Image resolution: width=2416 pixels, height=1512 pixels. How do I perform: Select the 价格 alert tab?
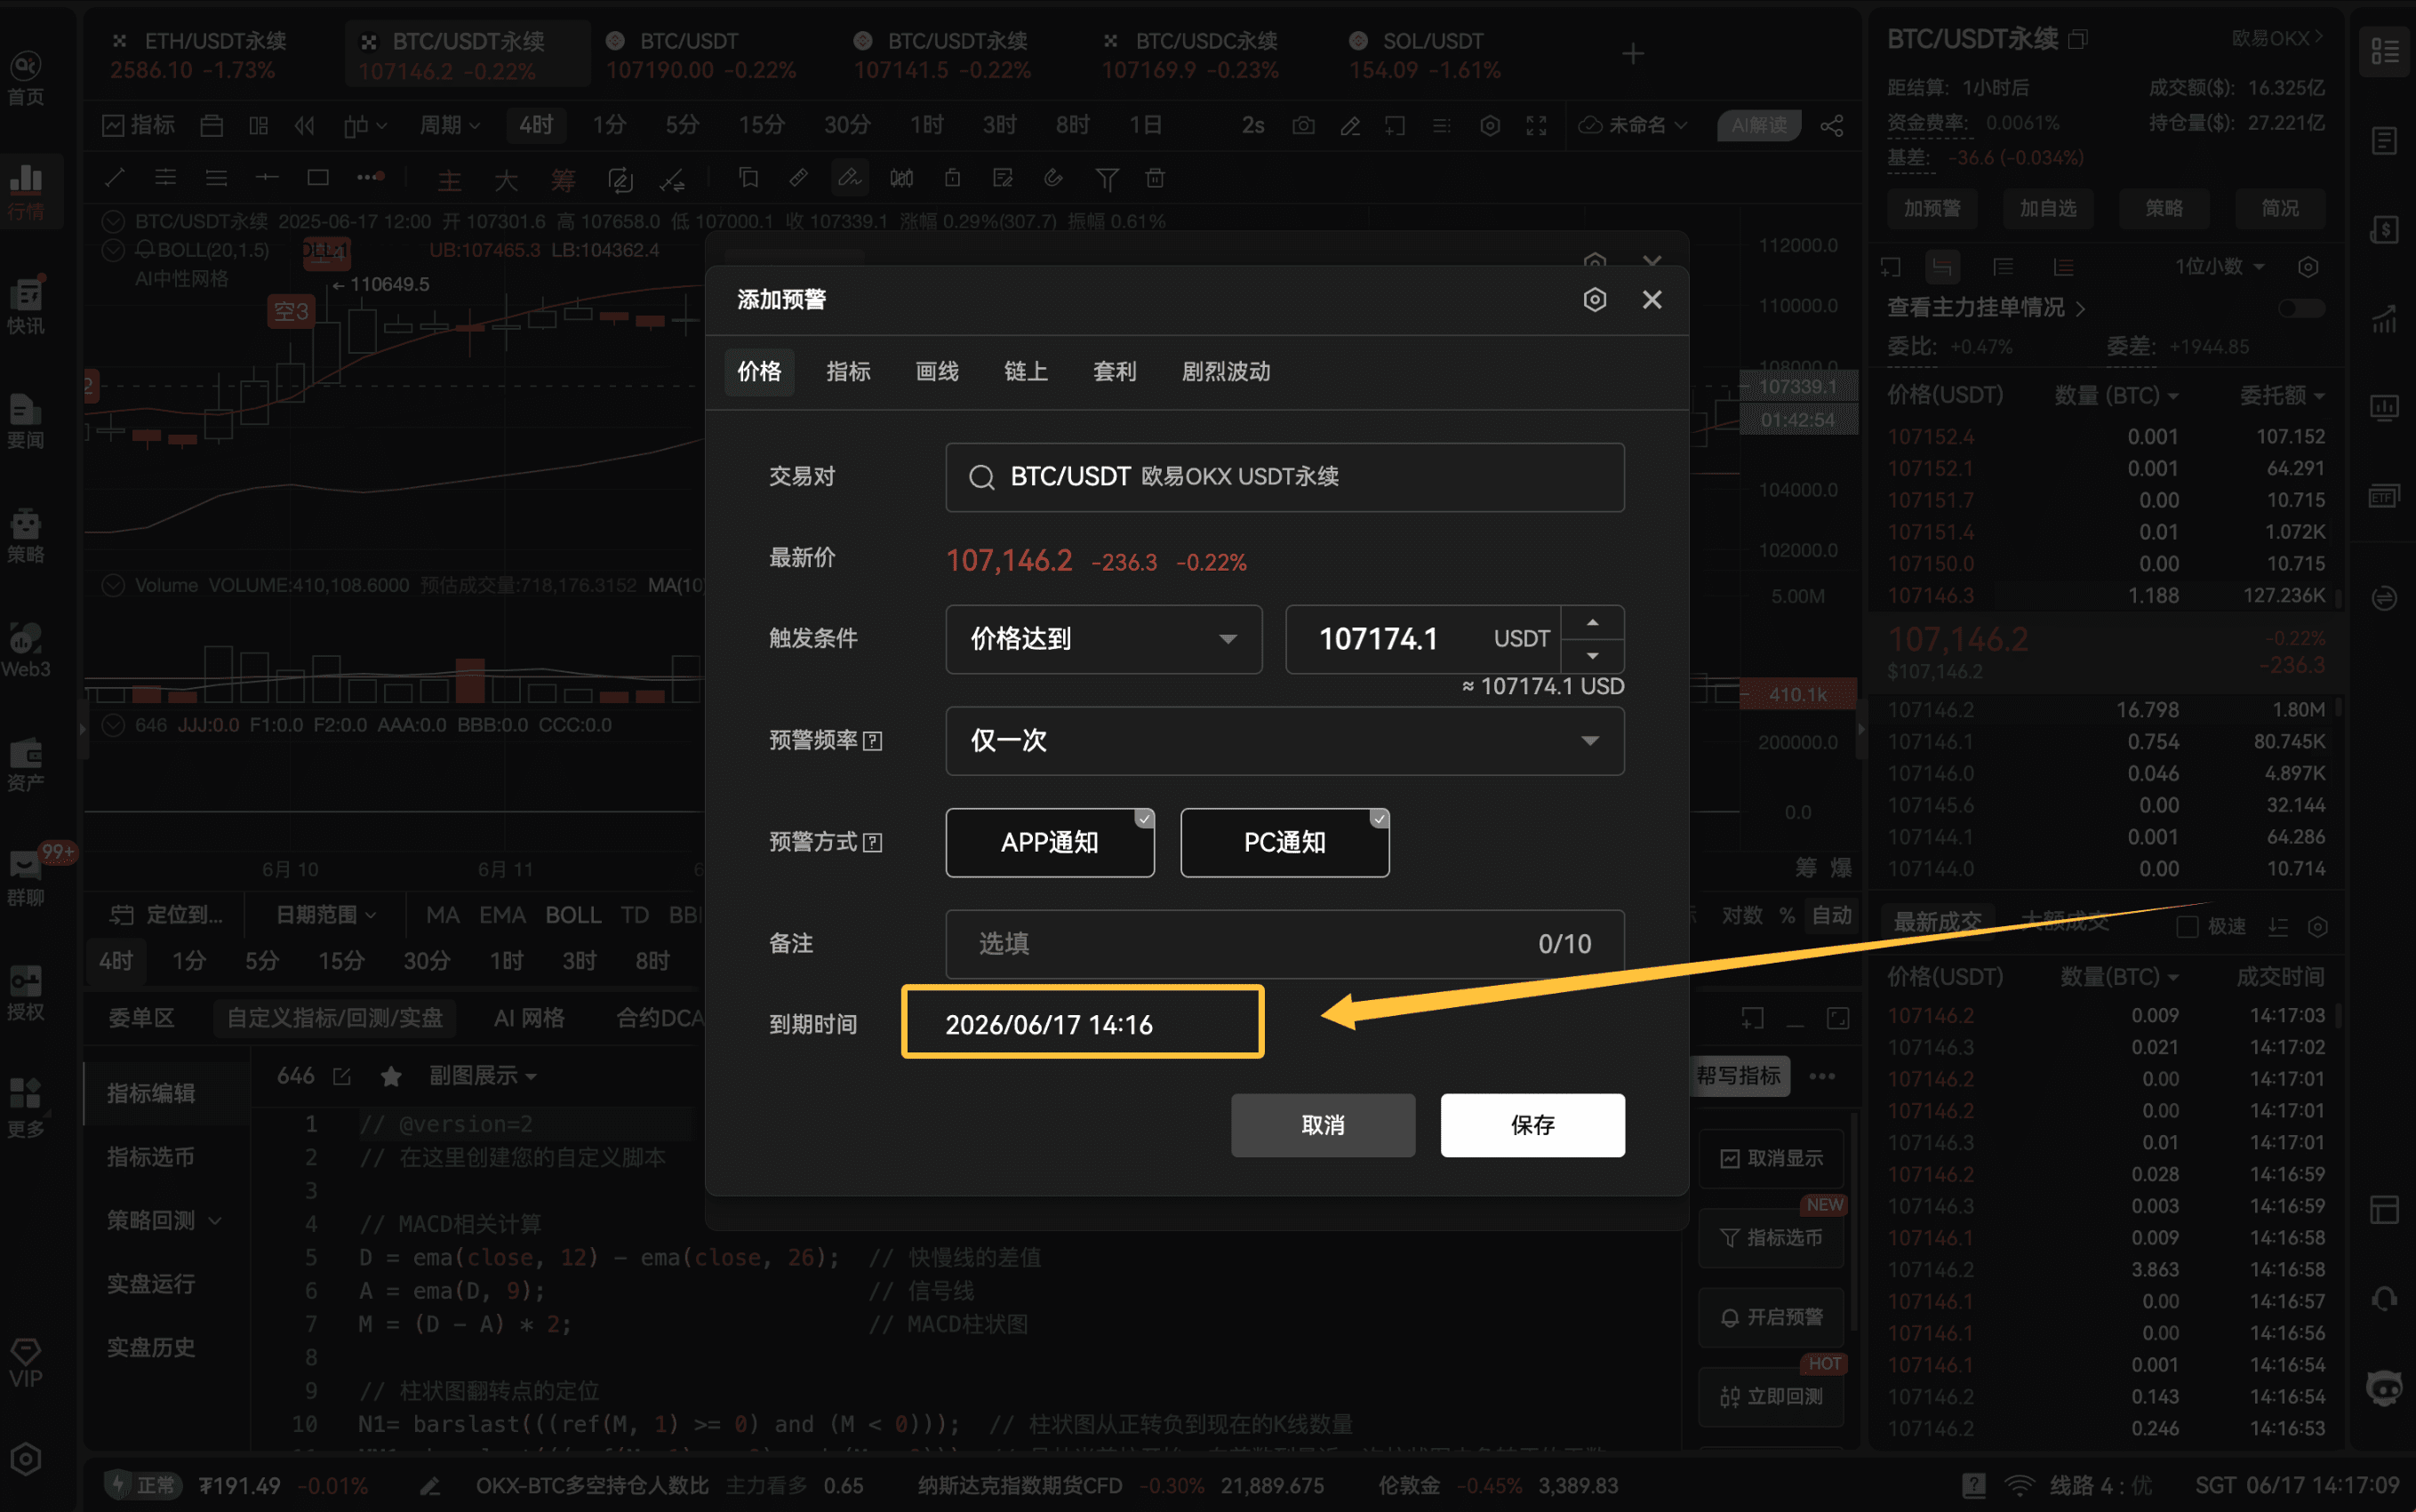point(759,372)
